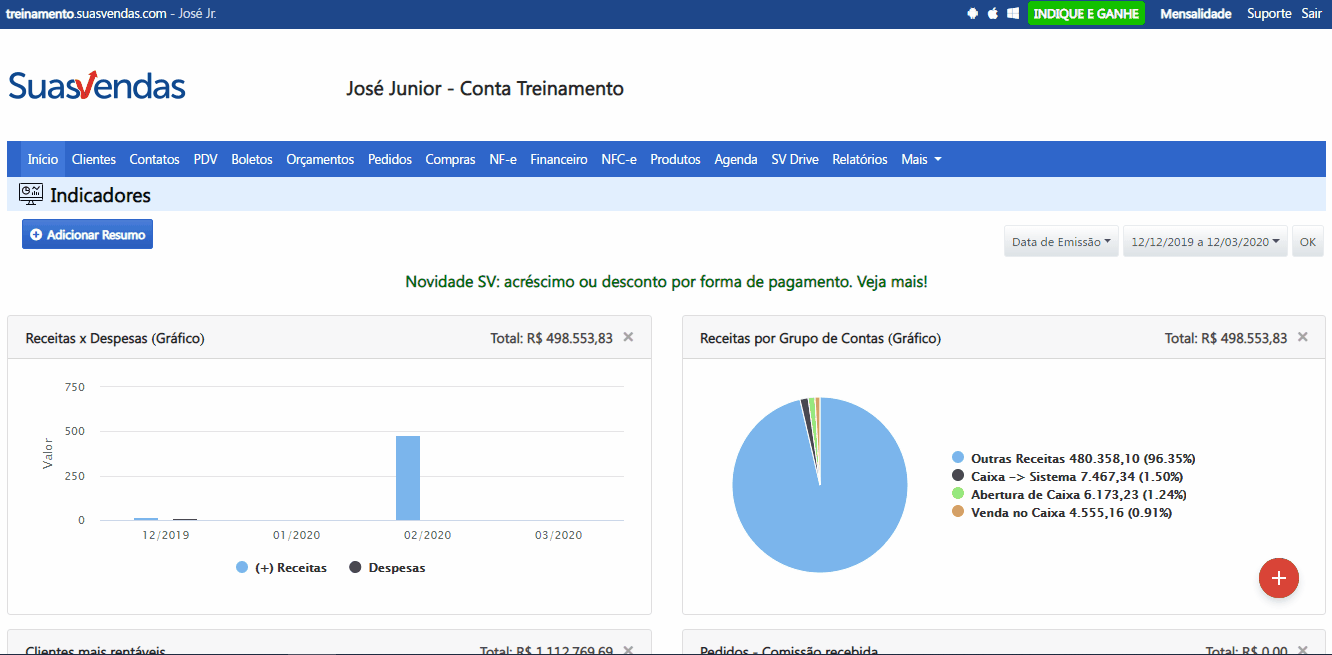Click the Adicionar Resumo button
The height and width of the screenshot is (655, 1332).
[x=87, y=234]
